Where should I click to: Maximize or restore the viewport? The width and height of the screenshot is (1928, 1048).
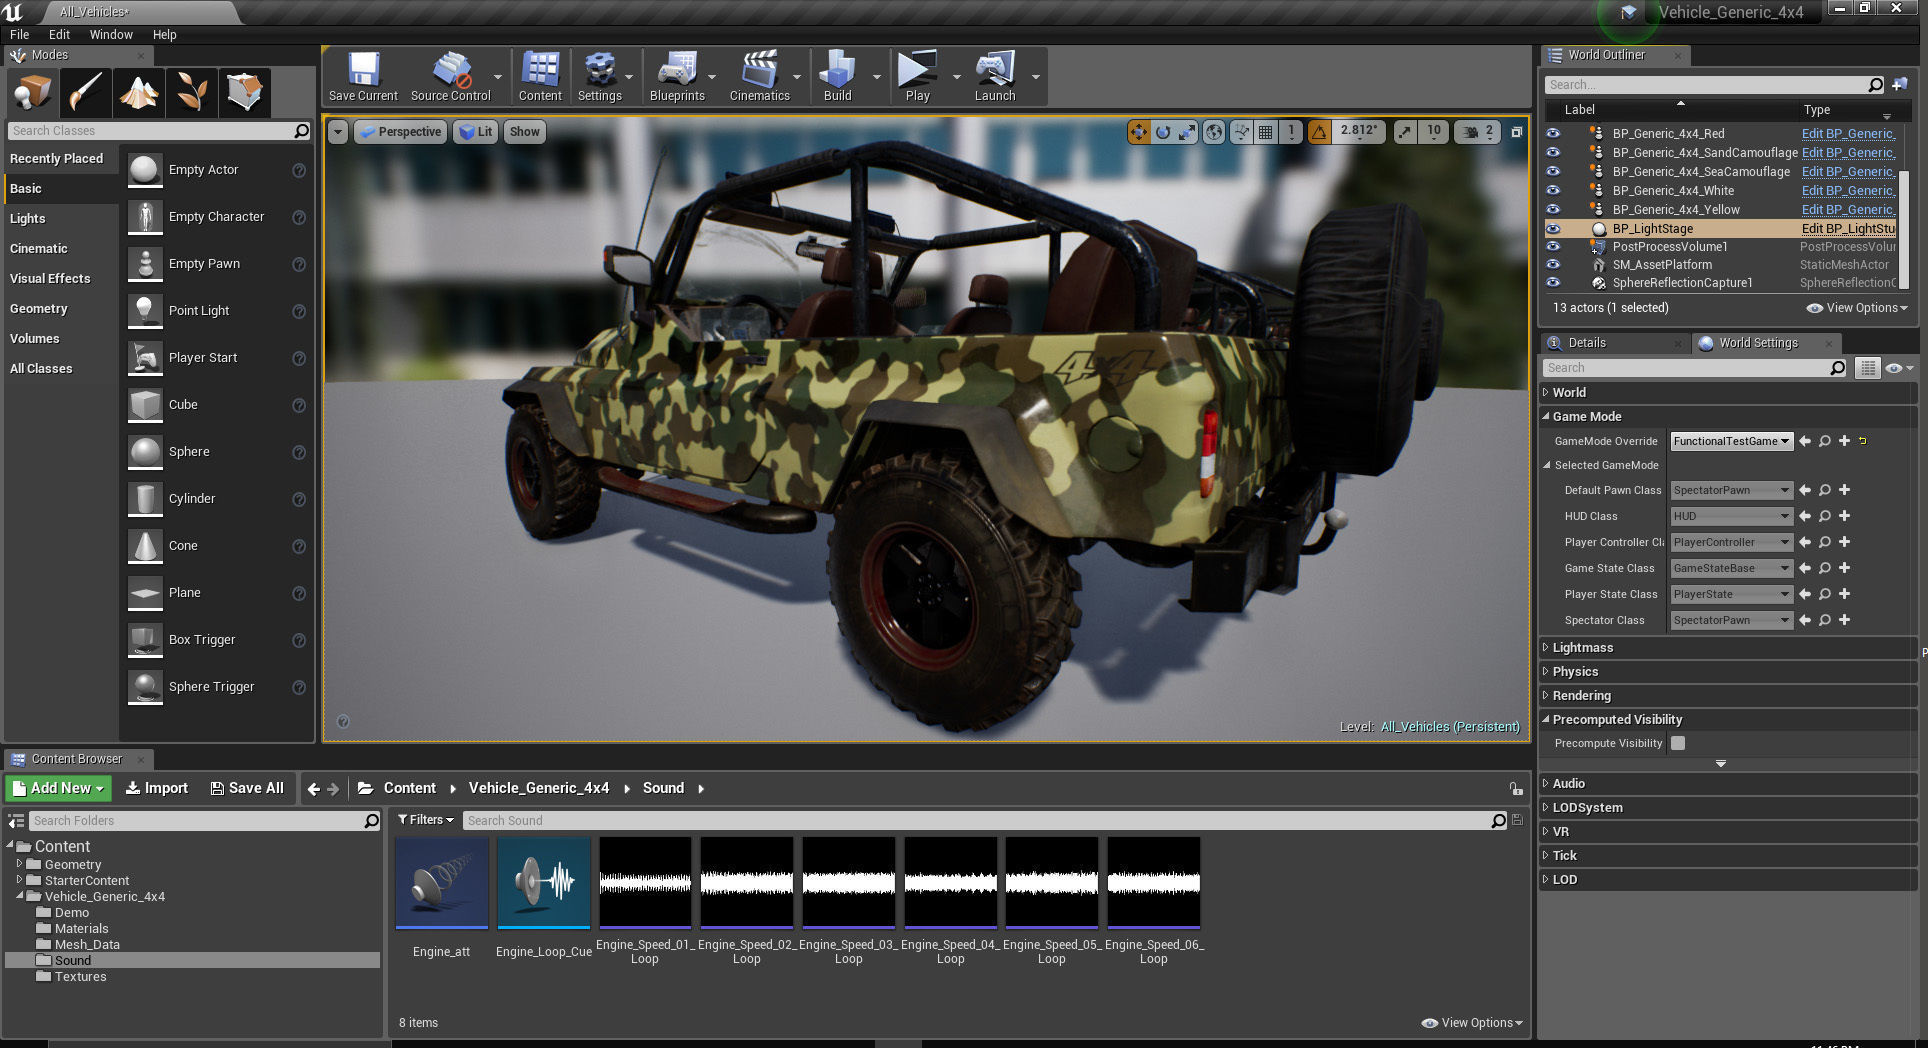coord(1516,131)
